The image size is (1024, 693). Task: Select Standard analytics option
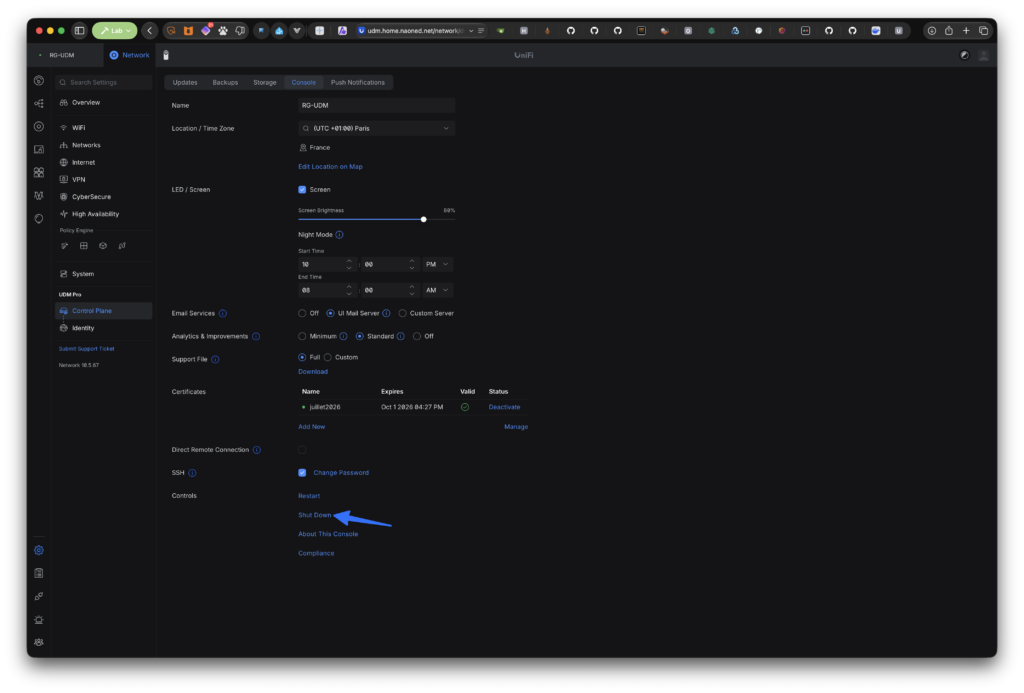[360, 336]
